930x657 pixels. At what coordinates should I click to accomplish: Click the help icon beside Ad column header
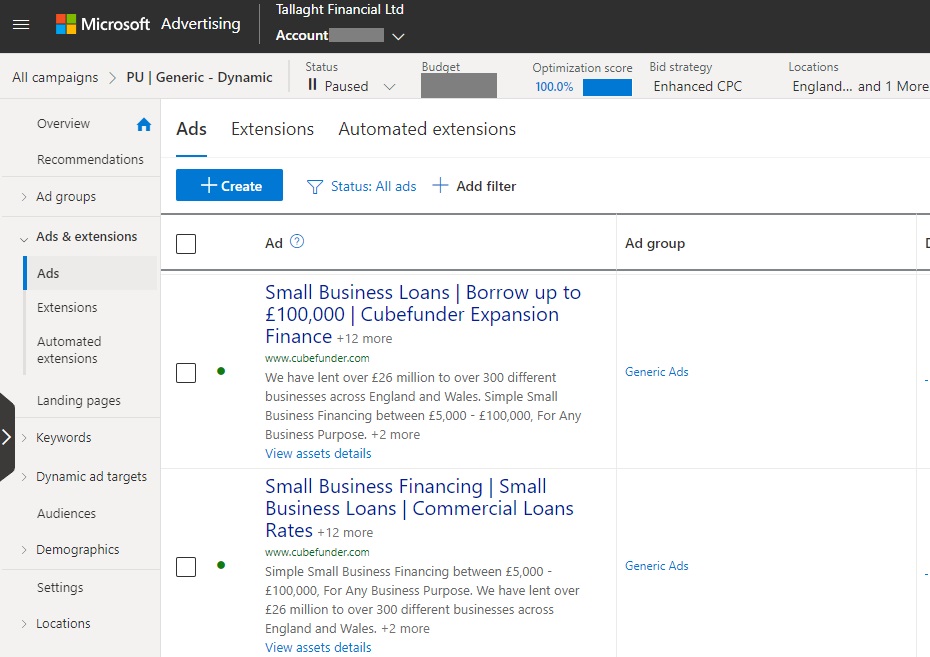pos(296,242)
